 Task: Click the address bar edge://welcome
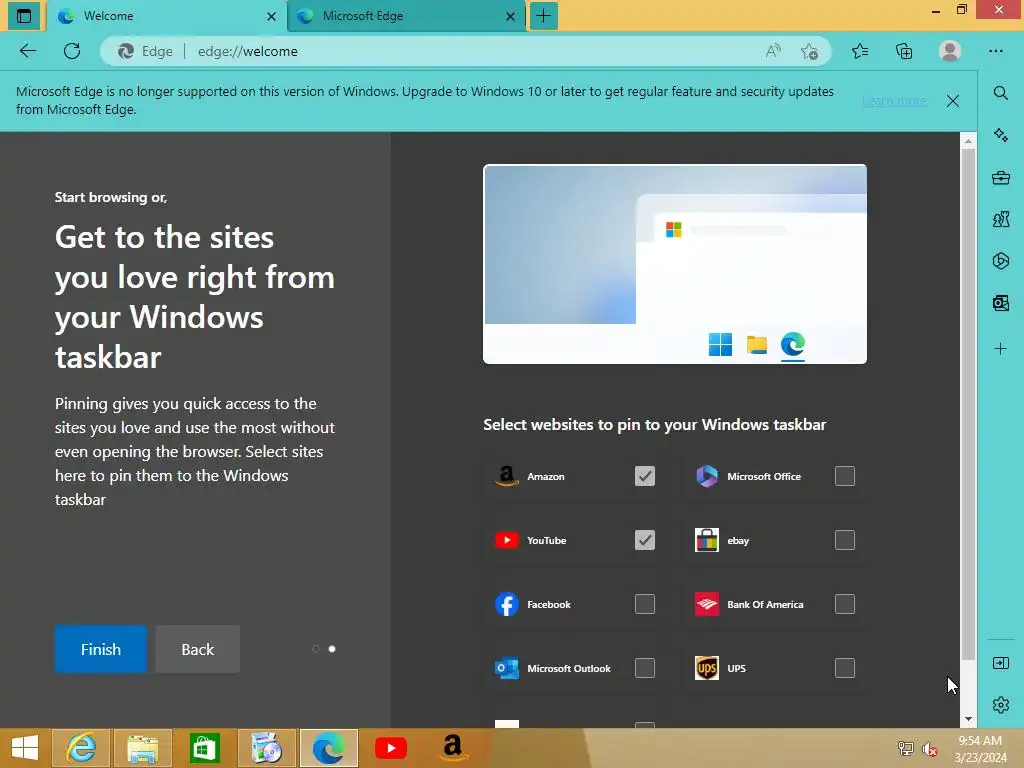pyautogui.click(x=466, y=51)
